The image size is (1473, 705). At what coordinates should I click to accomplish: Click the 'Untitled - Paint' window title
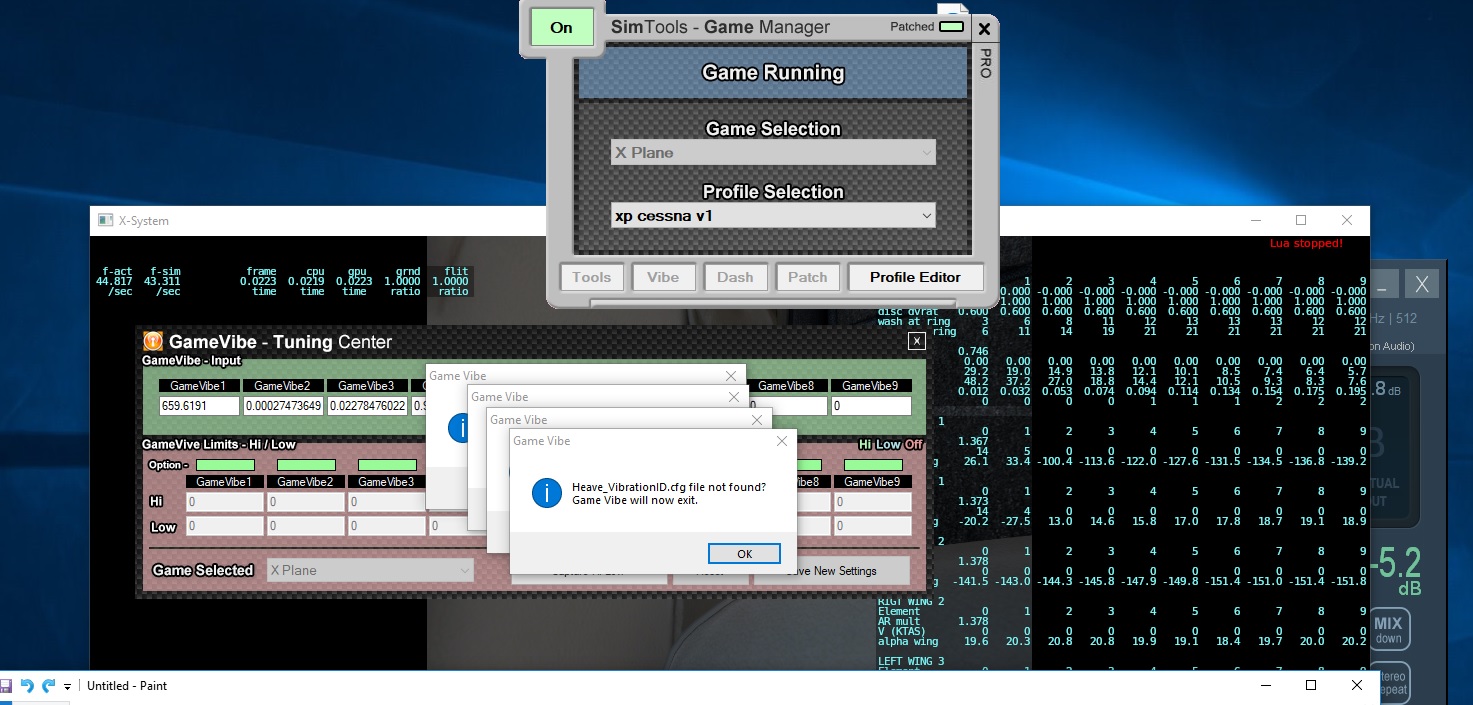click(x=127, y=686)
